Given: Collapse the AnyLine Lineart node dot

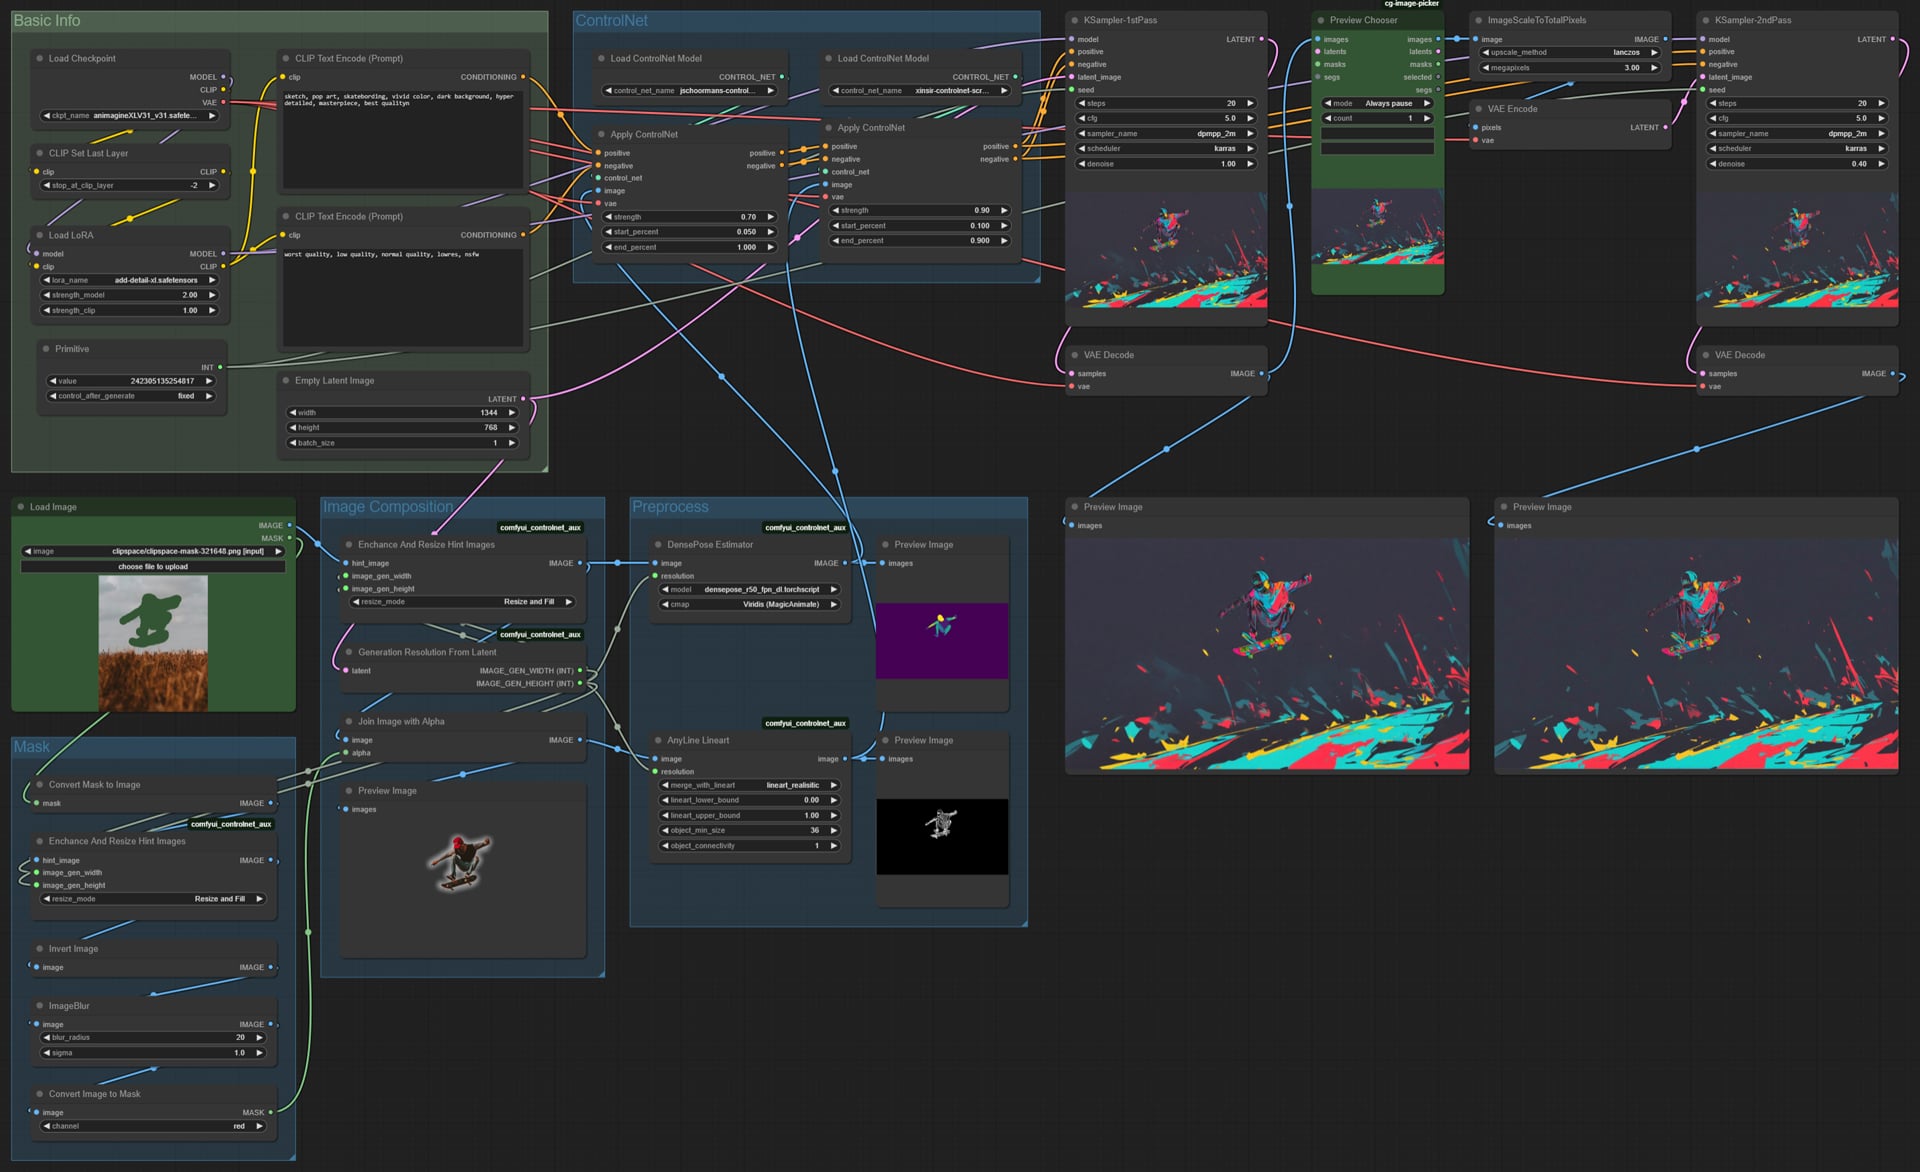Looking at the screenshot, I should (658, 741).
